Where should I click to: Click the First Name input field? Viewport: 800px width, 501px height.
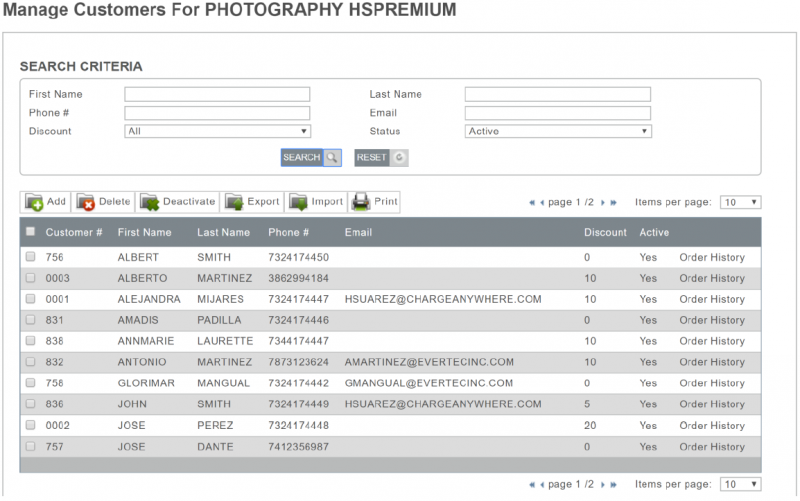(x=217, y=95)
